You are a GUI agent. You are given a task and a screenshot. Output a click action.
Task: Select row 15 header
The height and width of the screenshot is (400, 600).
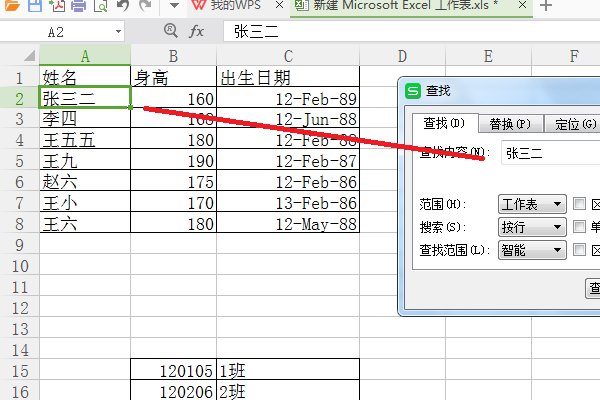tap(20, 371)
